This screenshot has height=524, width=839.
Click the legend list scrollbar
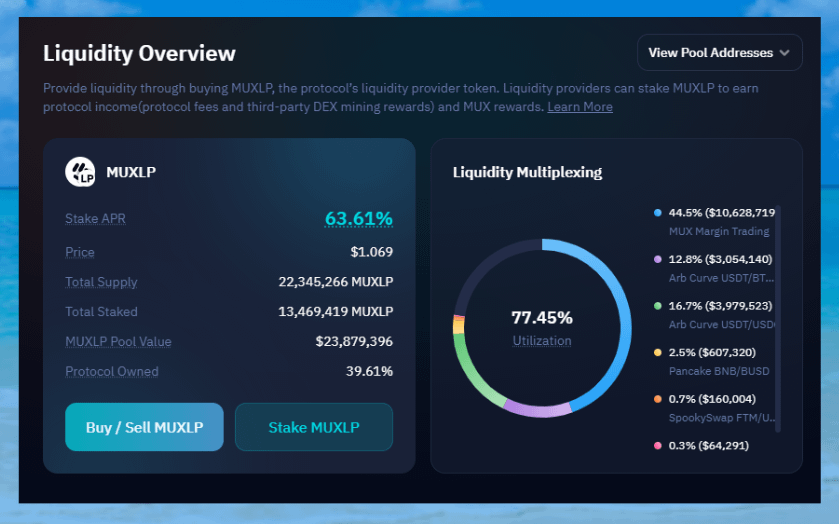click(777, 318)
